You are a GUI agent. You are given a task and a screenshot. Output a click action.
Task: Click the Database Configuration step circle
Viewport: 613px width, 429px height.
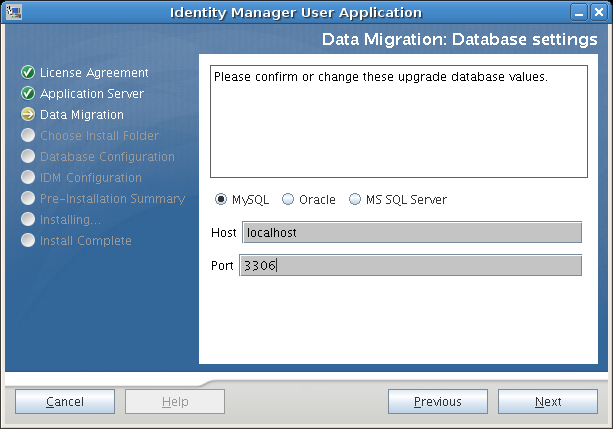[x=28, y=157]
